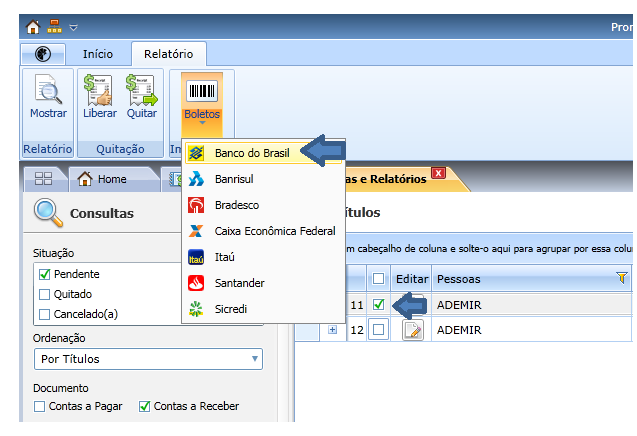Close the Relatórios tab with red X
Image resolution: width=637 pixels, height=436 pixels.
pos(438,173)
